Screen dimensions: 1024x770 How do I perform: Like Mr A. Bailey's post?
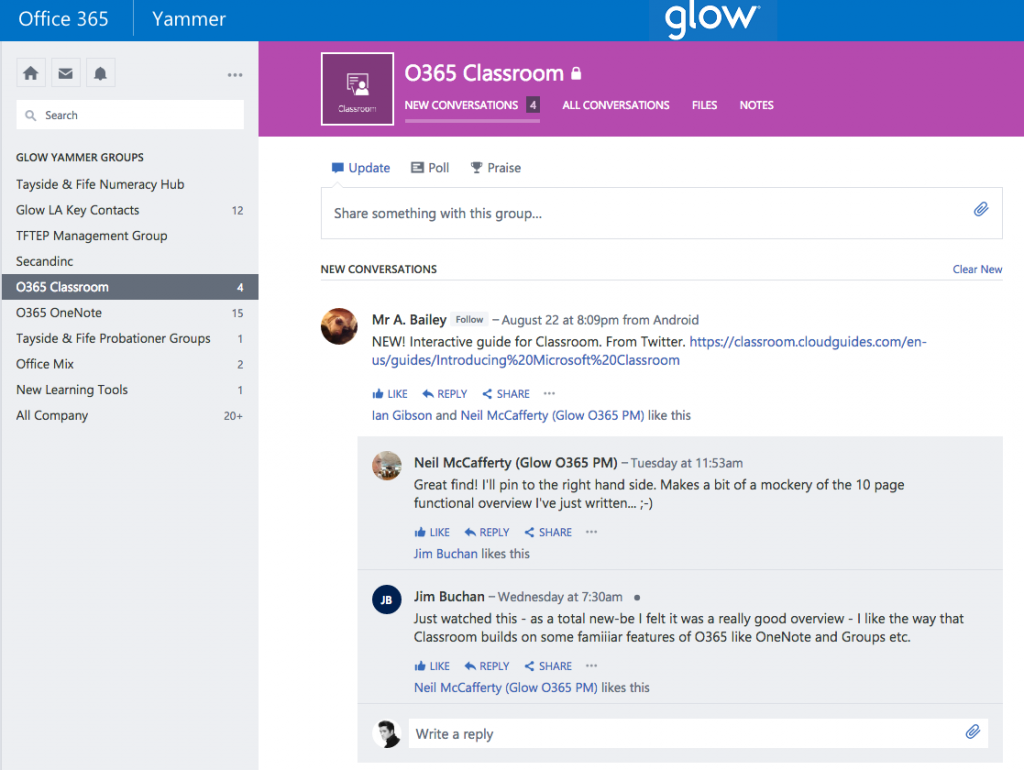click(390, 394)
